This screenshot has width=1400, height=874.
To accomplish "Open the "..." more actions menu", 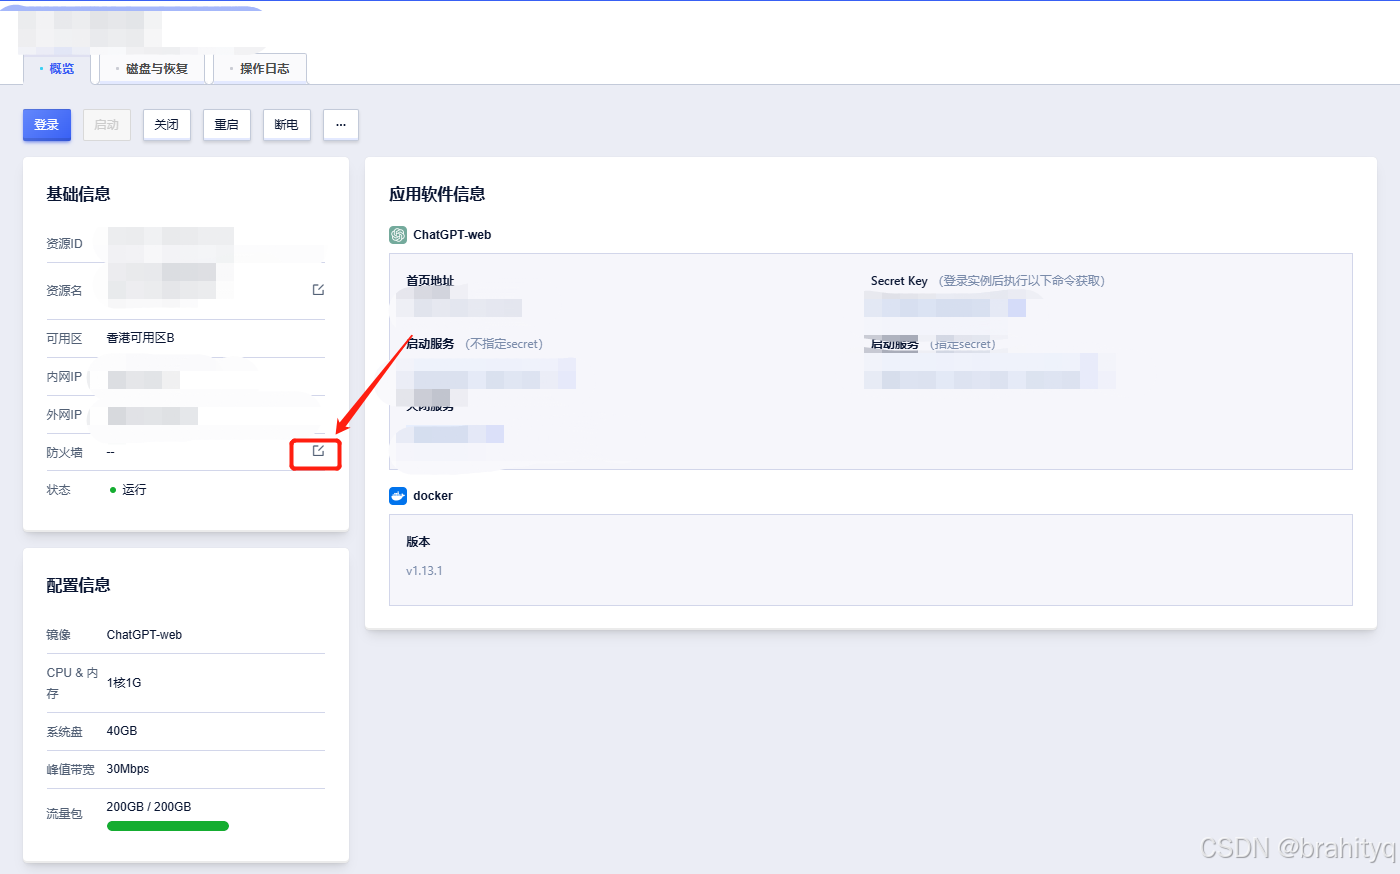I will [x=340, y=124].
